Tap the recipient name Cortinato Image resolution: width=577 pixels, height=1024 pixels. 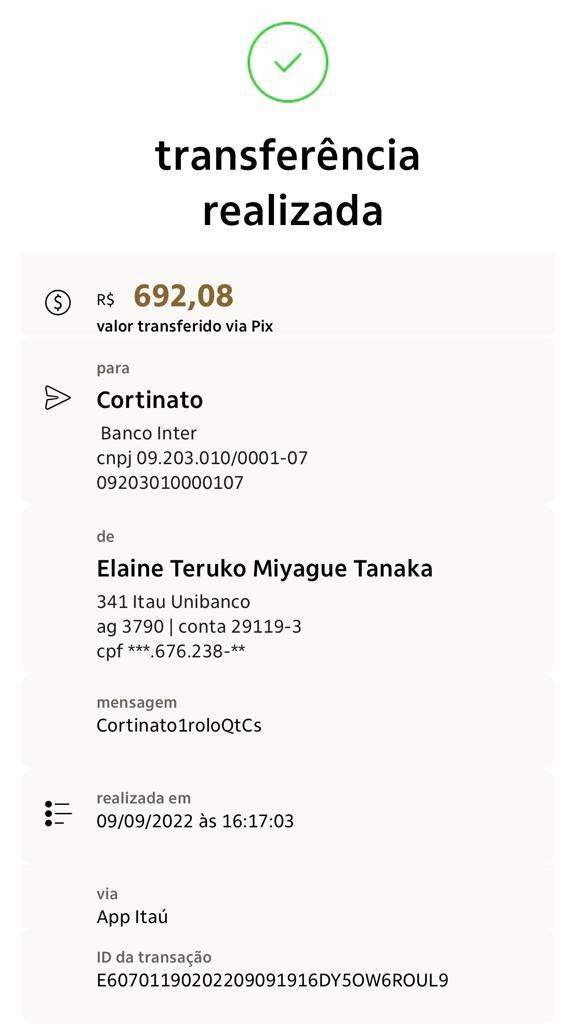click(149, 400)
